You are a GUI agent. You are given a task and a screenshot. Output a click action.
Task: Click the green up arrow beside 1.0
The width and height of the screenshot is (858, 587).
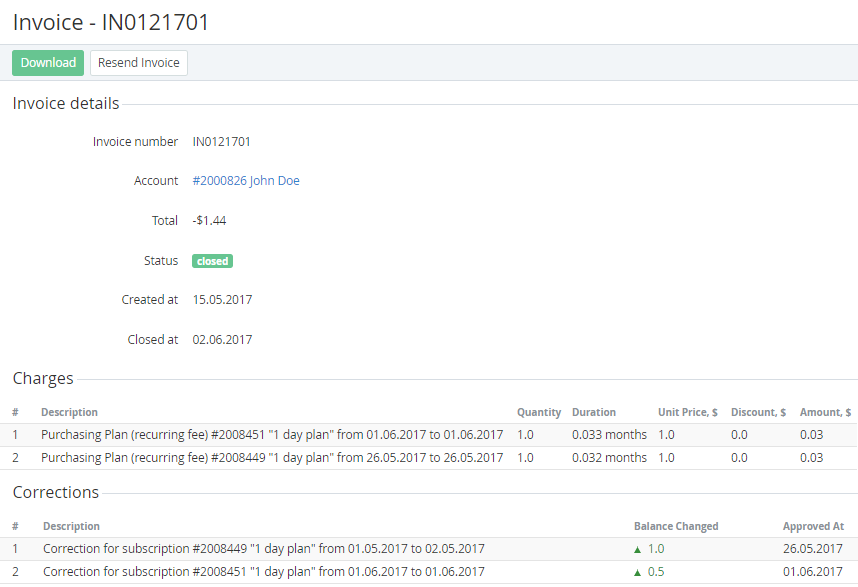(x=638, y=549)
